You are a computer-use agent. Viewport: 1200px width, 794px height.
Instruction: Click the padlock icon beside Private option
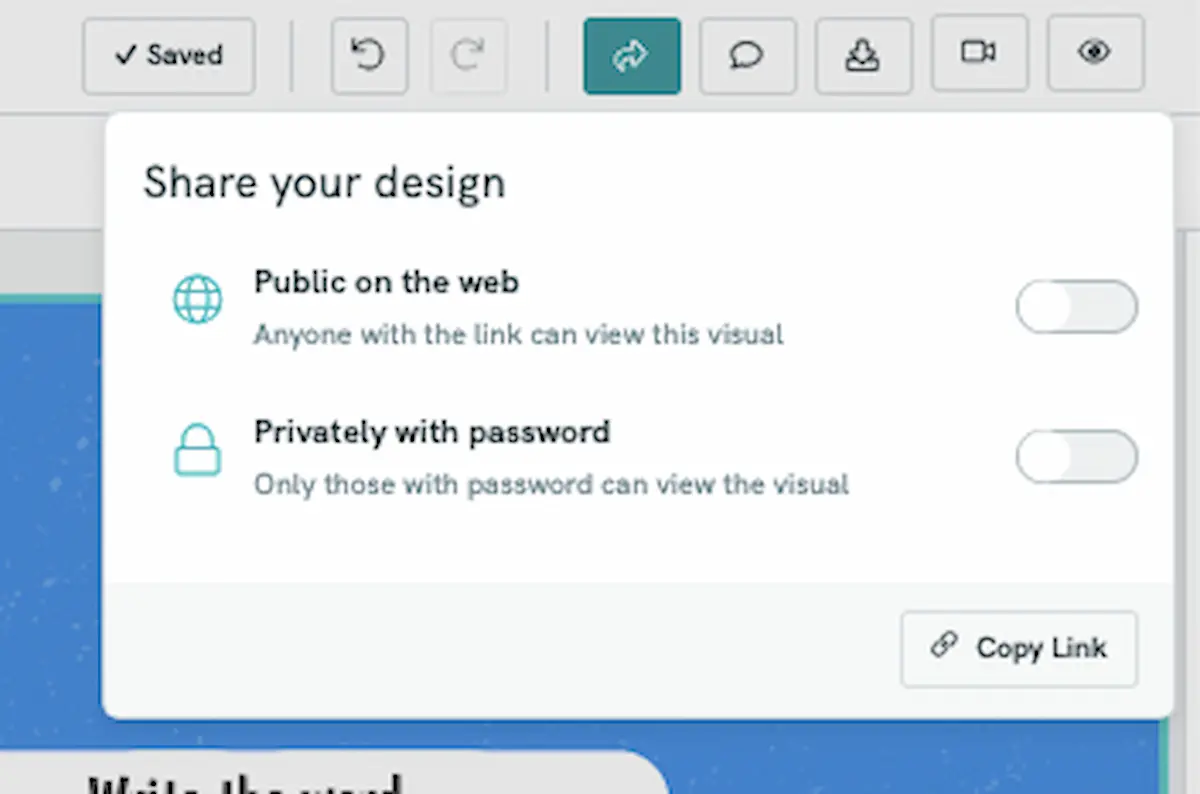click(197, 451)
